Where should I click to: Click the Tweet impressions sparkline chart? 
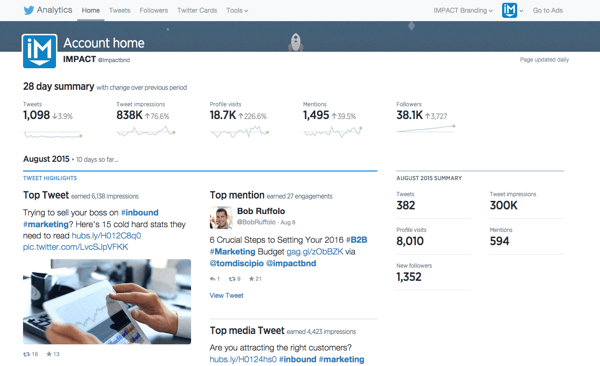point(146,132)
